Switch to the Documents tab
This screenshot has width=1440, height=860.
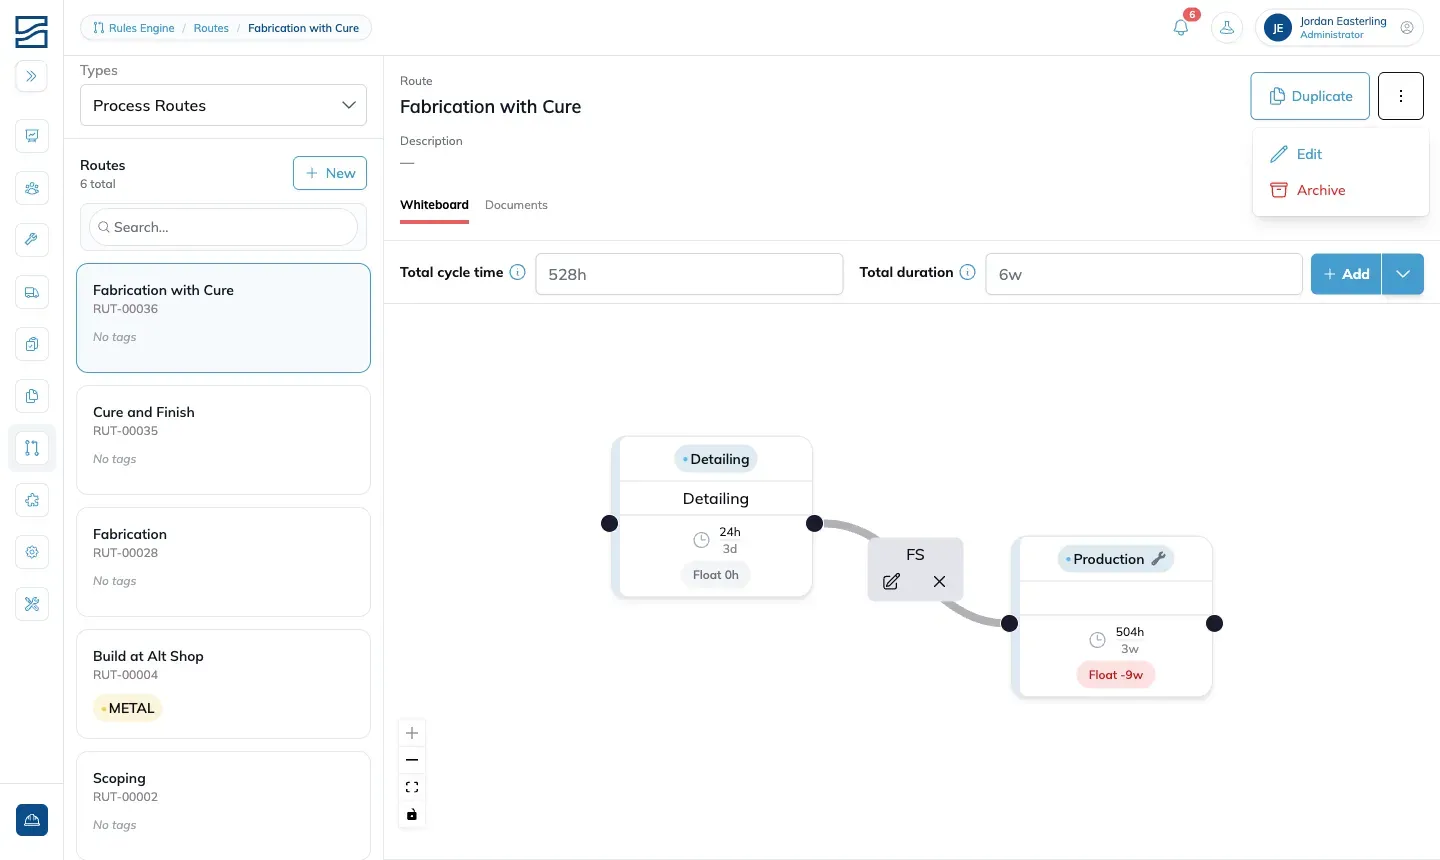point(516,205)
